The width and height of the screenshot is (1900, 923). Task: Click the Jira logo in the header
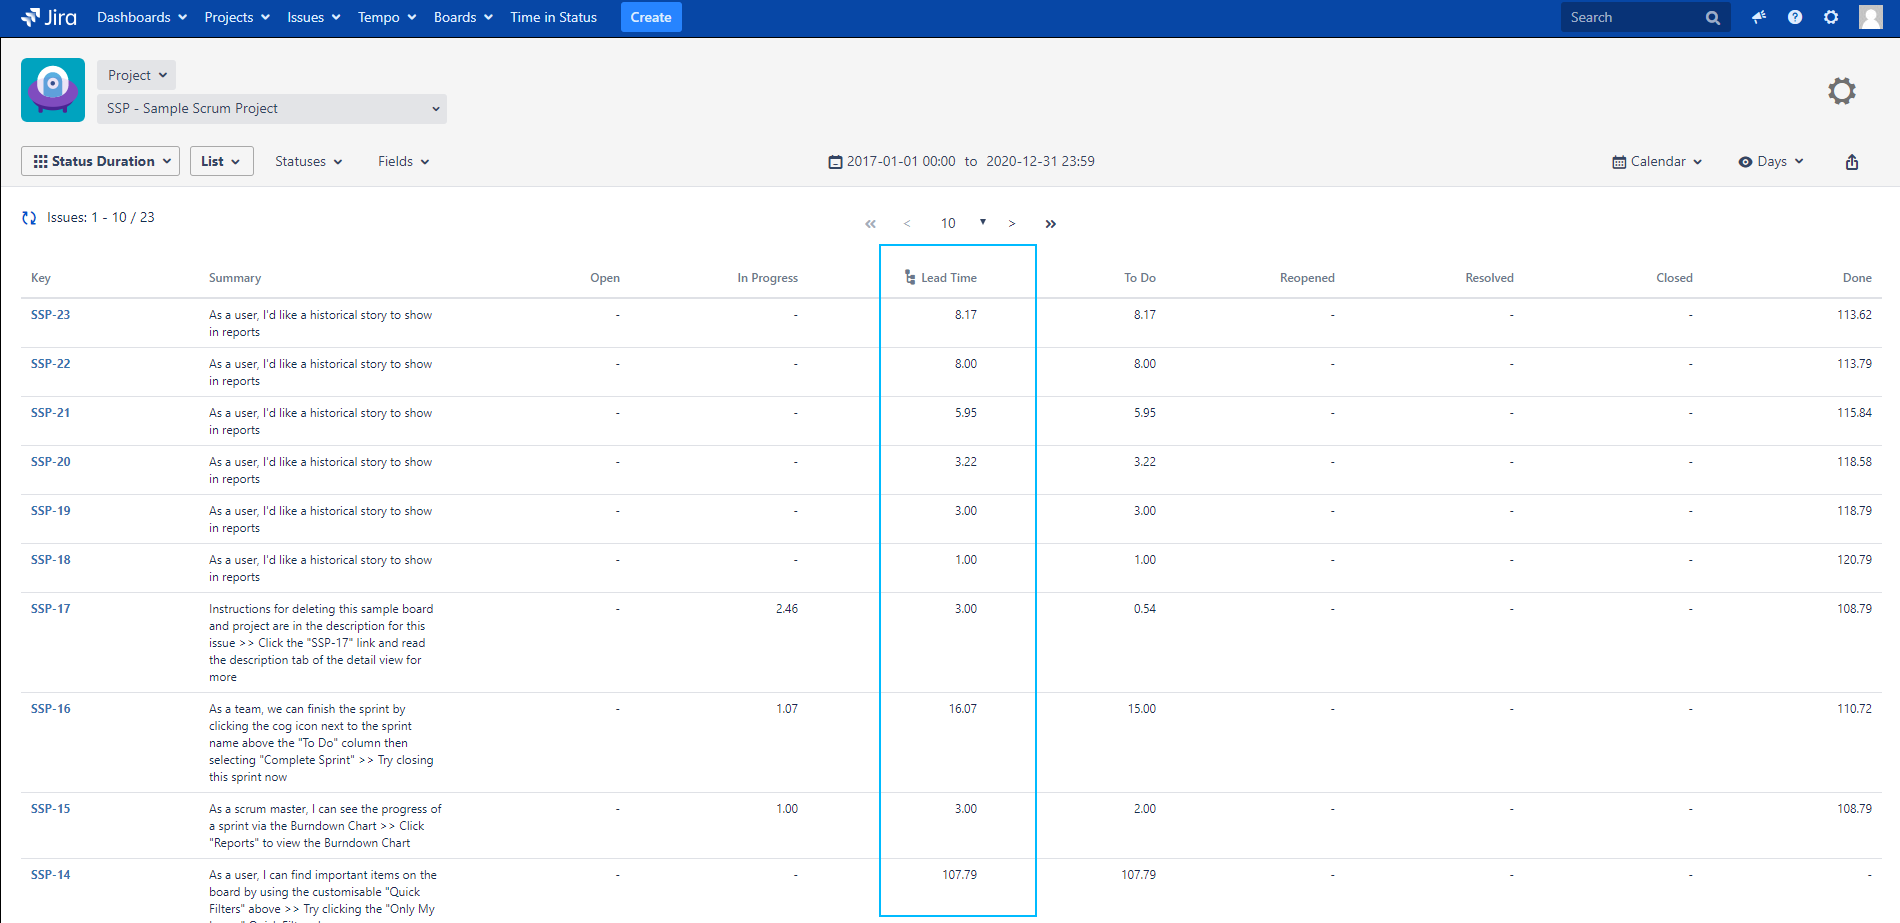click(49, 17)
